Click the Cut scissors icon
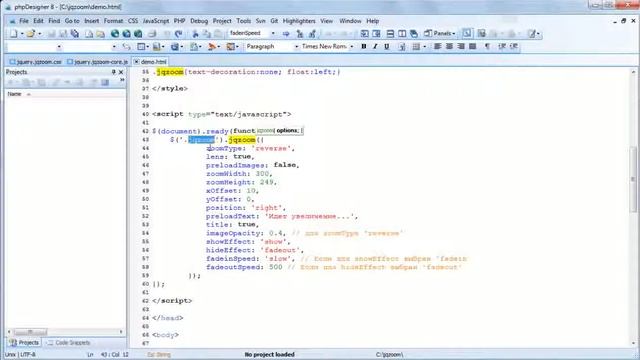The width and height of the screenshot is (640, 360). [x=195, y=33]
